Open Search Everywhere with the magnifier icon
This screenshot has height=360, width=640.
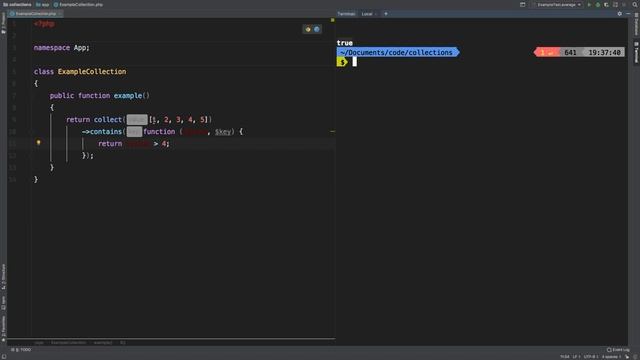tap(635, 4)
